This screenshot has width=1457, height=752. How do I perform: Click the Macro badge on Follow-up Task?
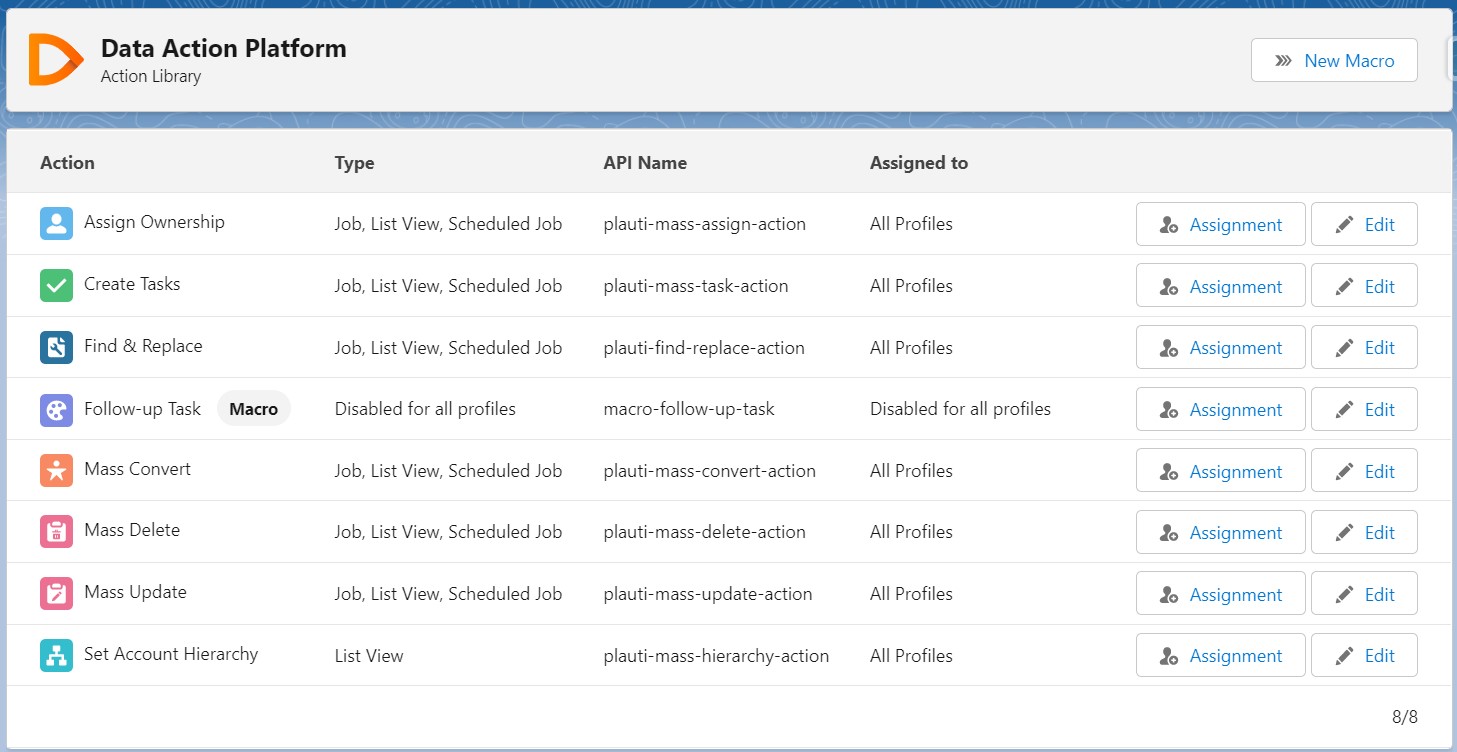click(x=254, y=409)
